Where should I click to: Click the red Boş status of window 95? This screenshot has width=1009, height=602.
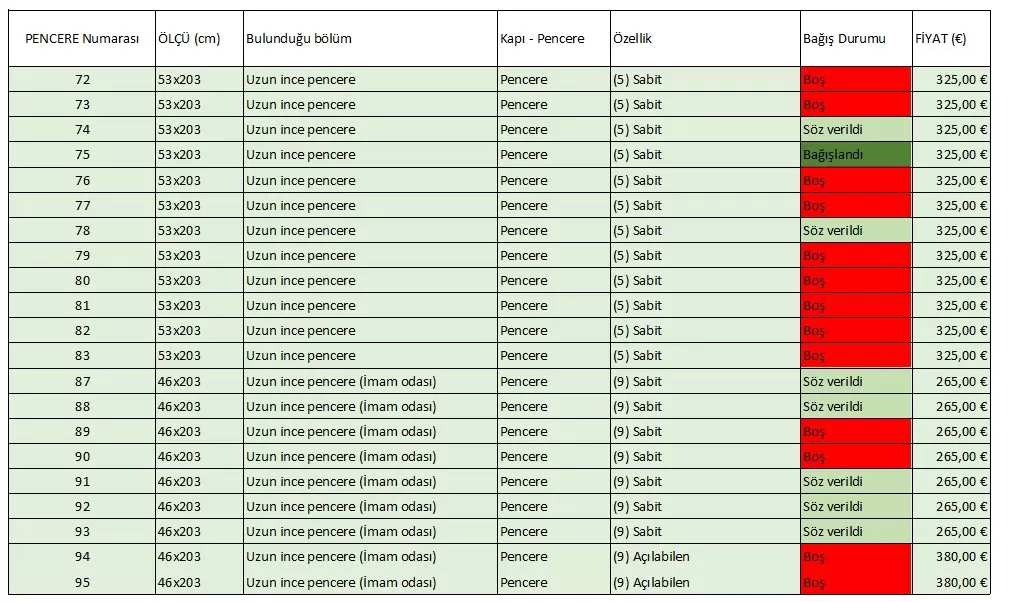coord(855,582)
